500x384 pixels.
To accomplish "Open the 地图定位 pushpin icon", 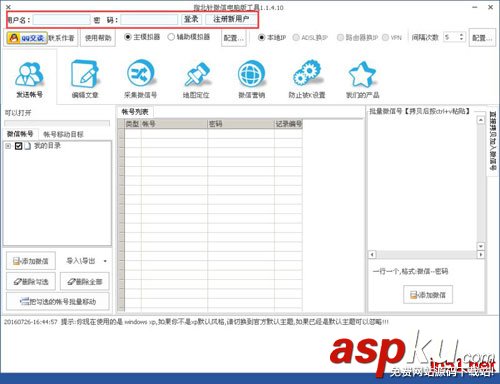I will point(196,79).
